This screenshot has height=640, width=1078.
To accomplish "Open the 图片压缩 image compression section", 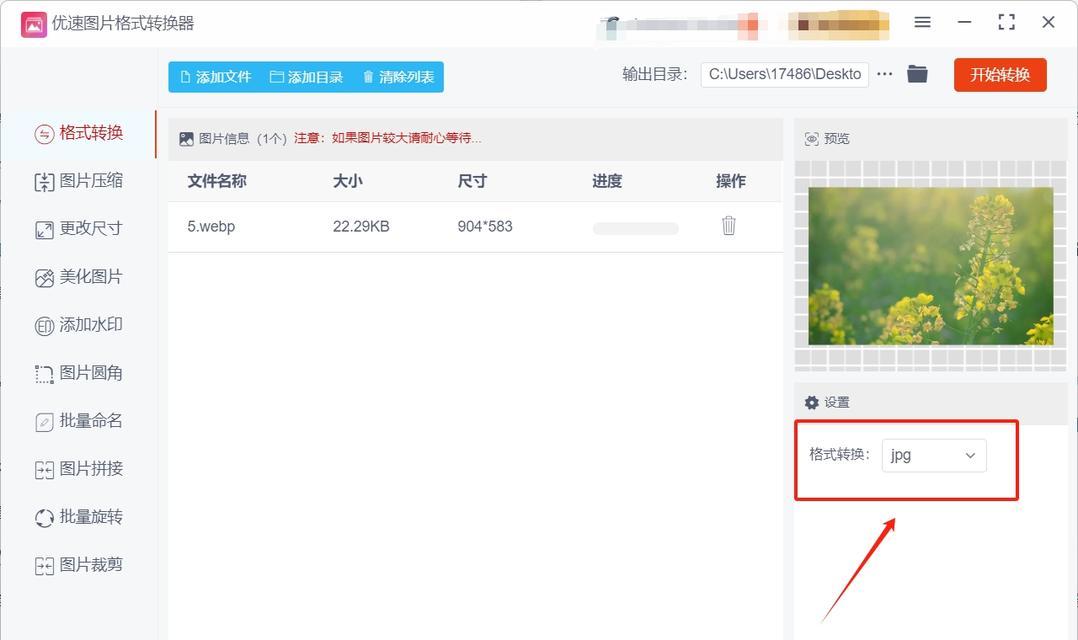I will (x=79, y=181).
